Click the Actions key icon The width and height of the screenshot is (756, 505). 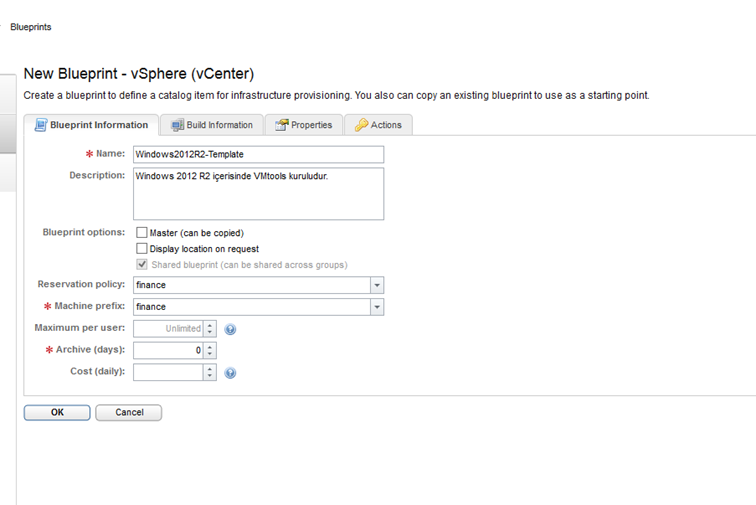[x=361, y=125]
